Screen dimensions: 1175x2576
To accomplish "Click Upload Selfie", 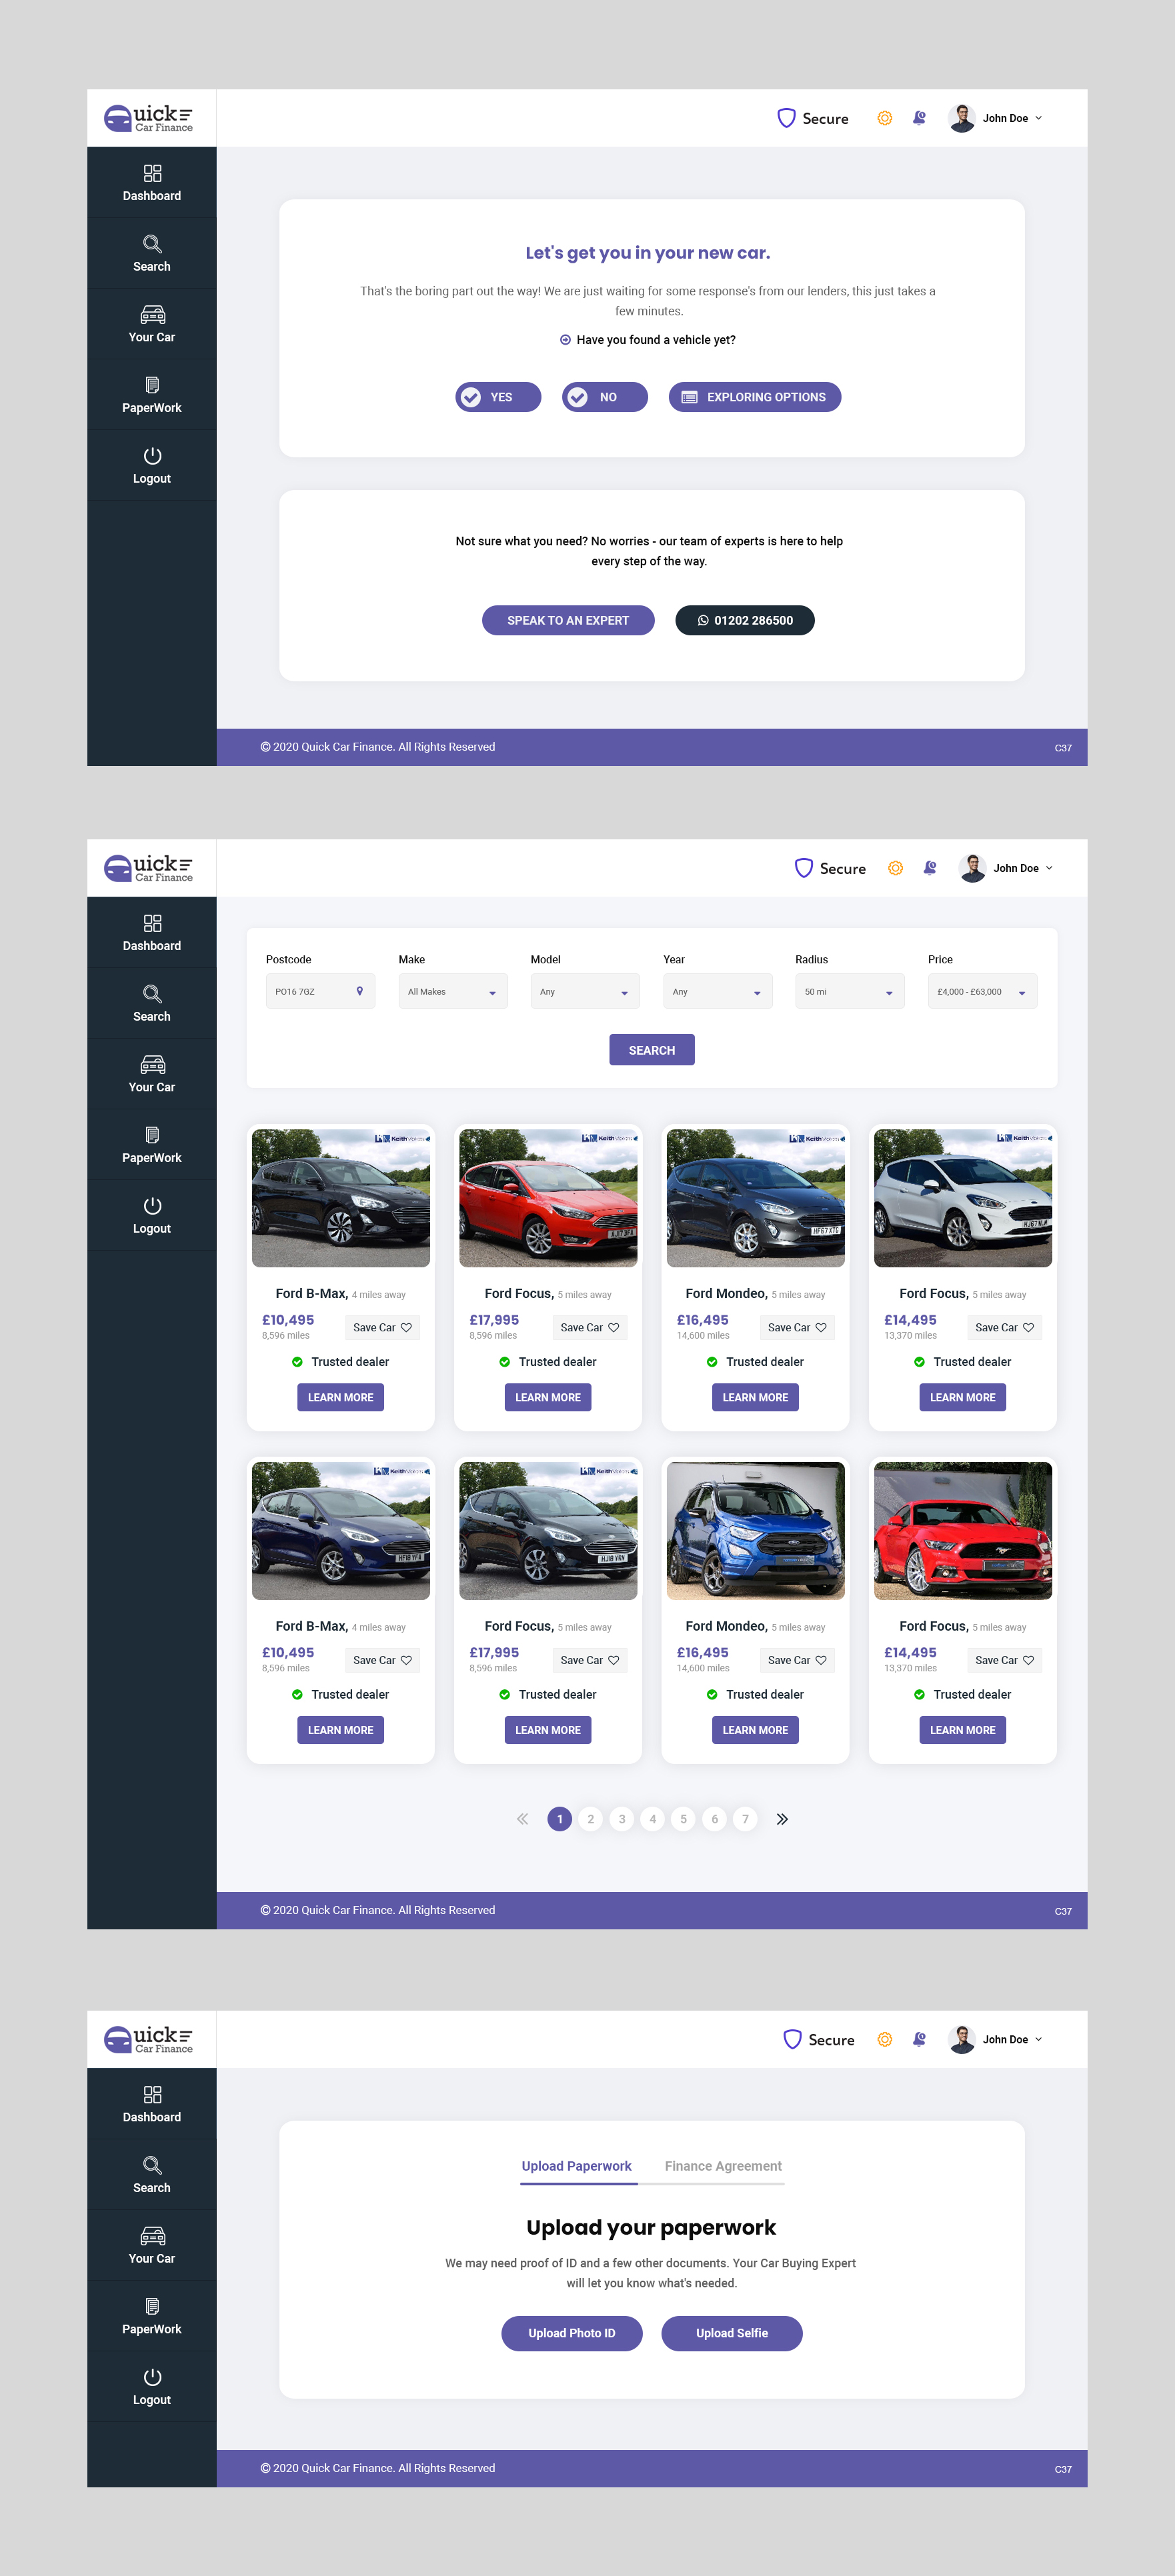I will click(732, 2333).
